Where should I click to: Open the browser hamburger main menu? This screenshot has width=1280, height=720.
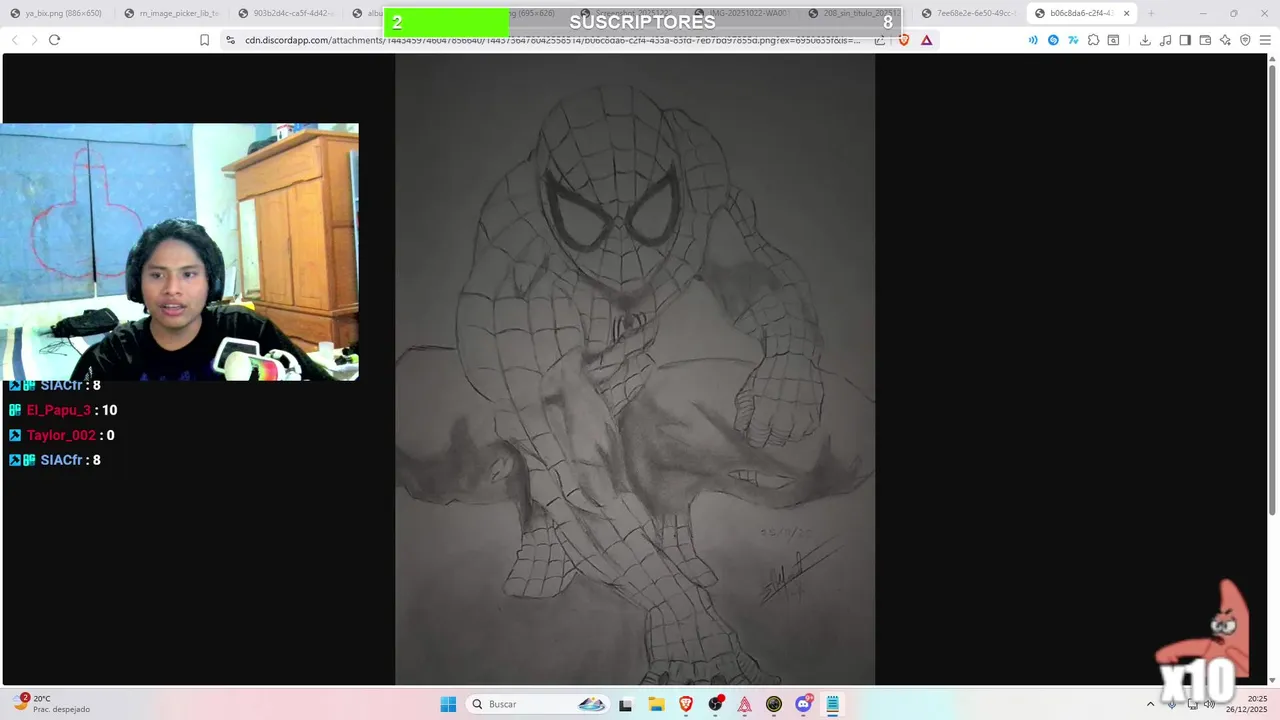pyautogui.click(x=1265, y=40)
